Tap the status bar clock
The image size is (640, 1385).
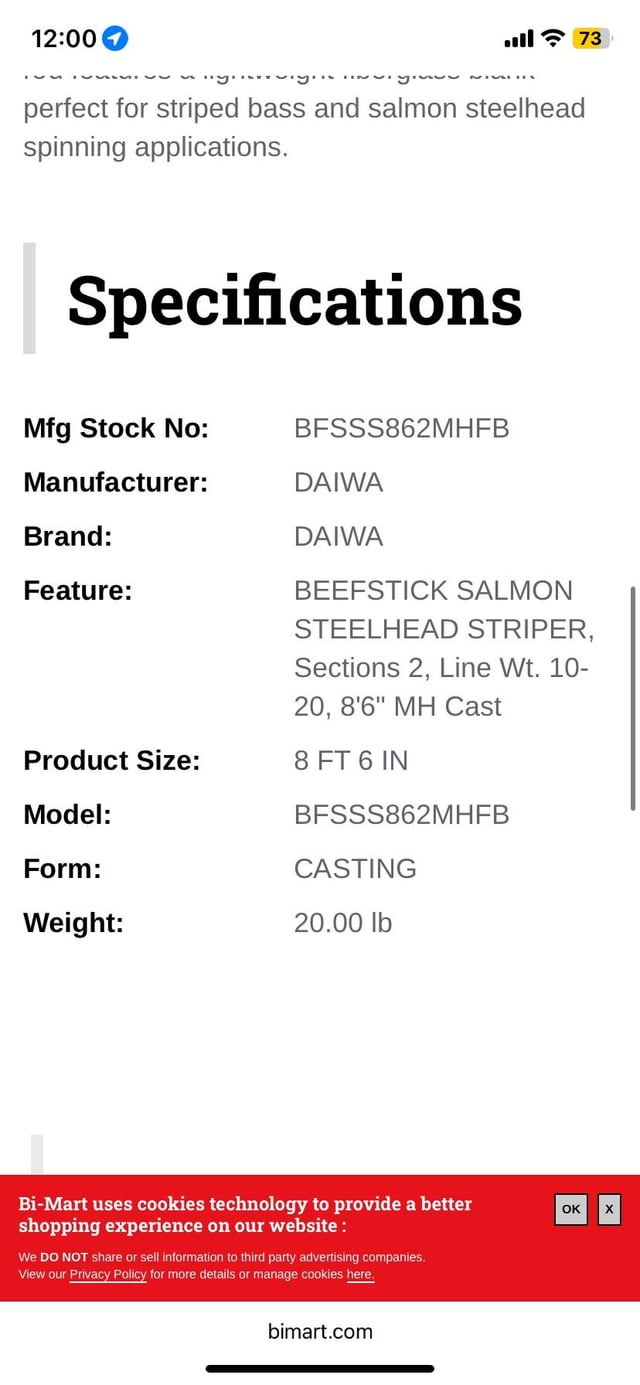click(64, 39)
